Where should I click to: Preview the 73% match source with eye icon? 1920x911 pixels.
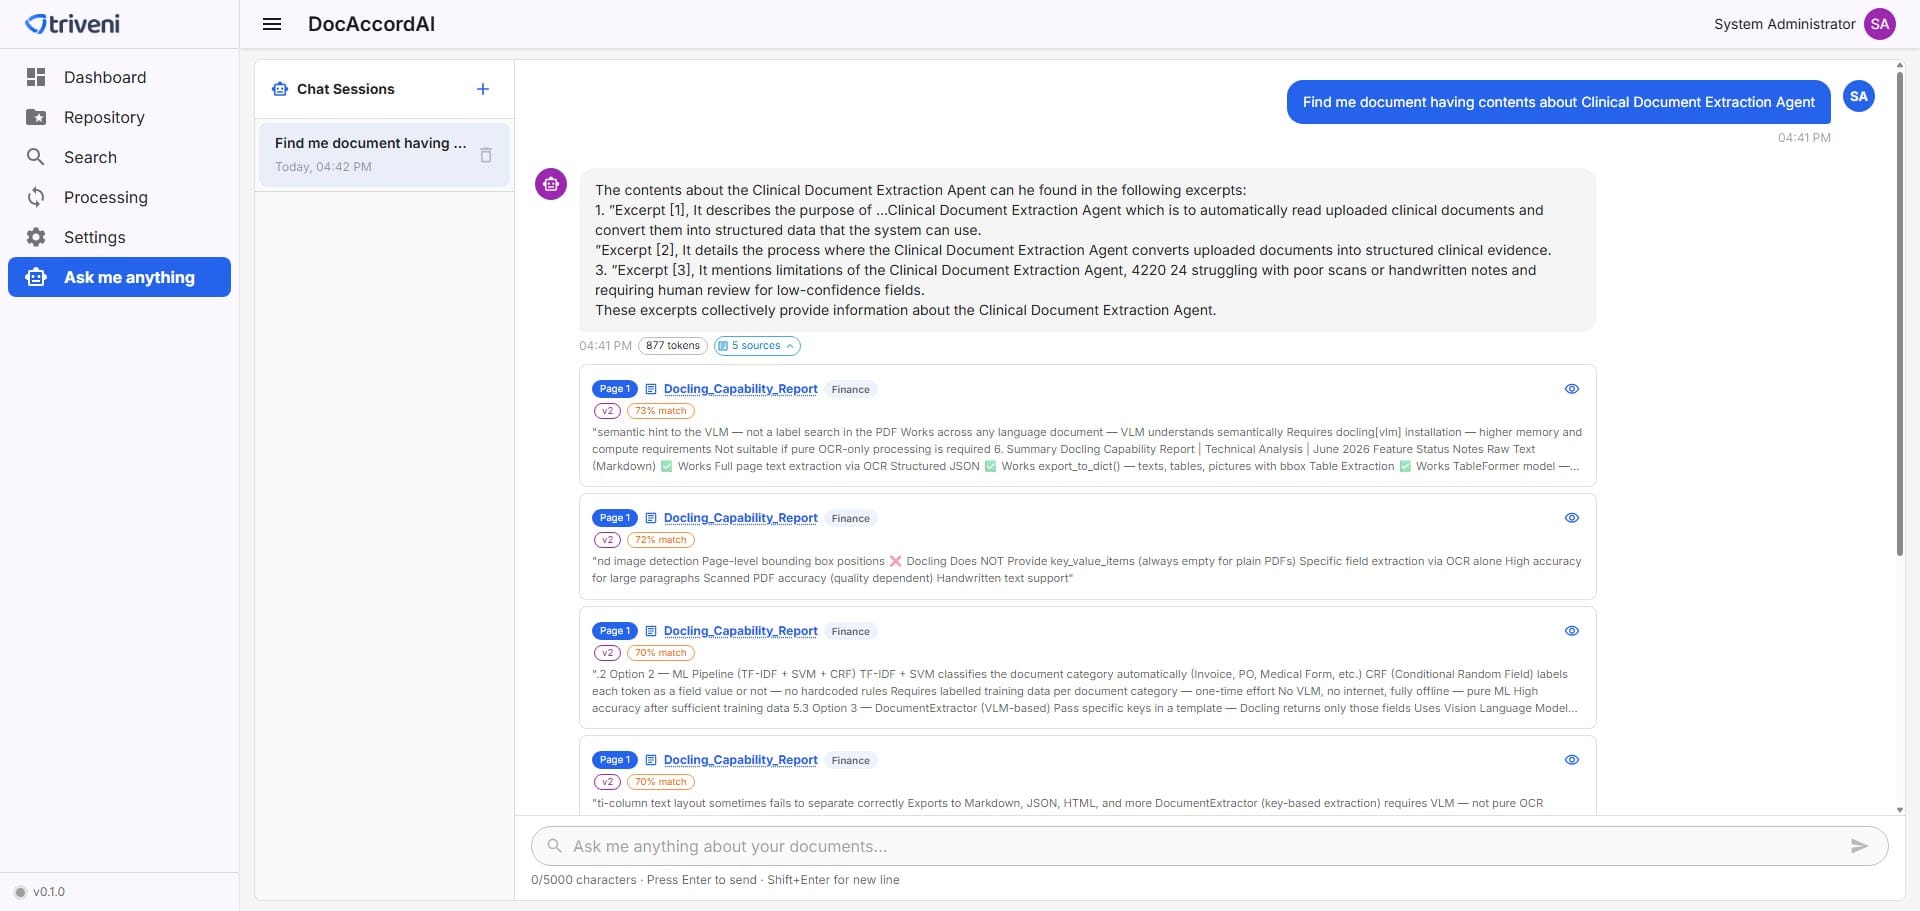point(1572,389)
